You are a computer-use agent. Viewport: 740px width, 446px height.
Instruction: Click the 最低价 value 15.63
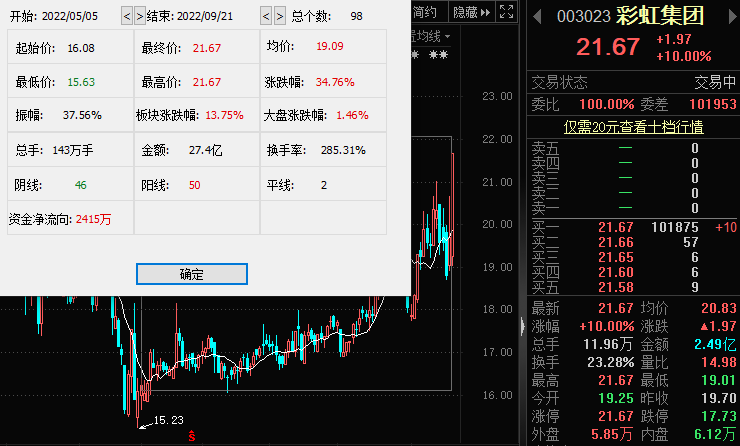pyautogui.click(x=81, y=82)
